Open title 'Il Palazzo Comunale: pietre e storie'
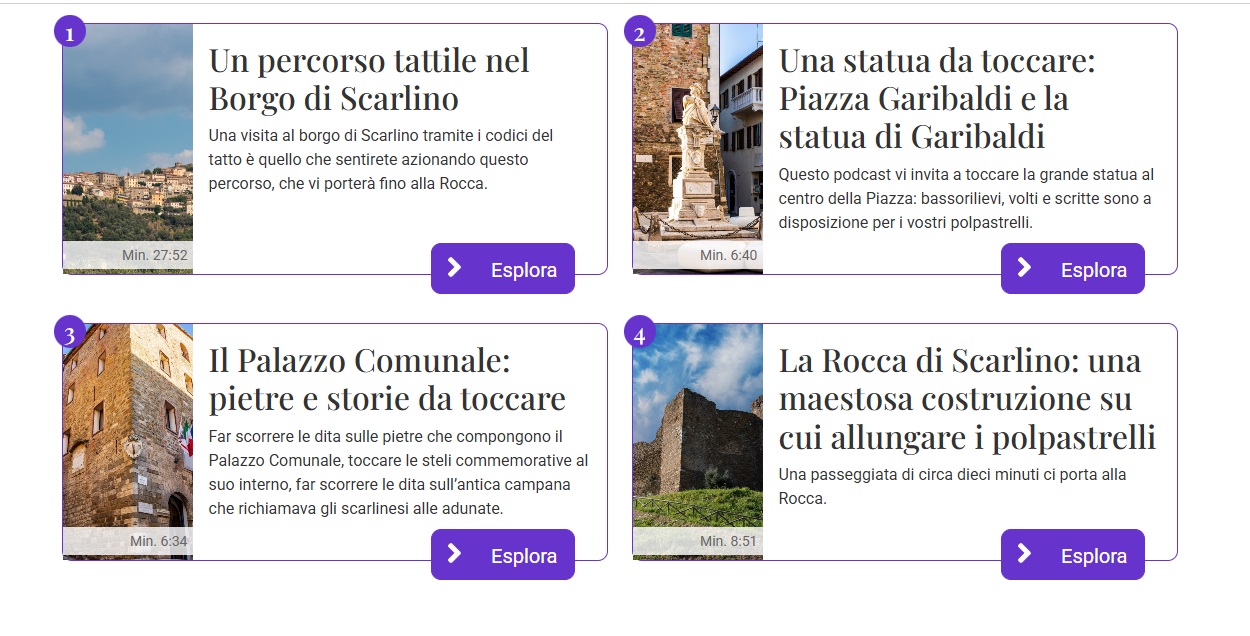This screenshot has height=636, width=1250. click(x=387, y=379)
